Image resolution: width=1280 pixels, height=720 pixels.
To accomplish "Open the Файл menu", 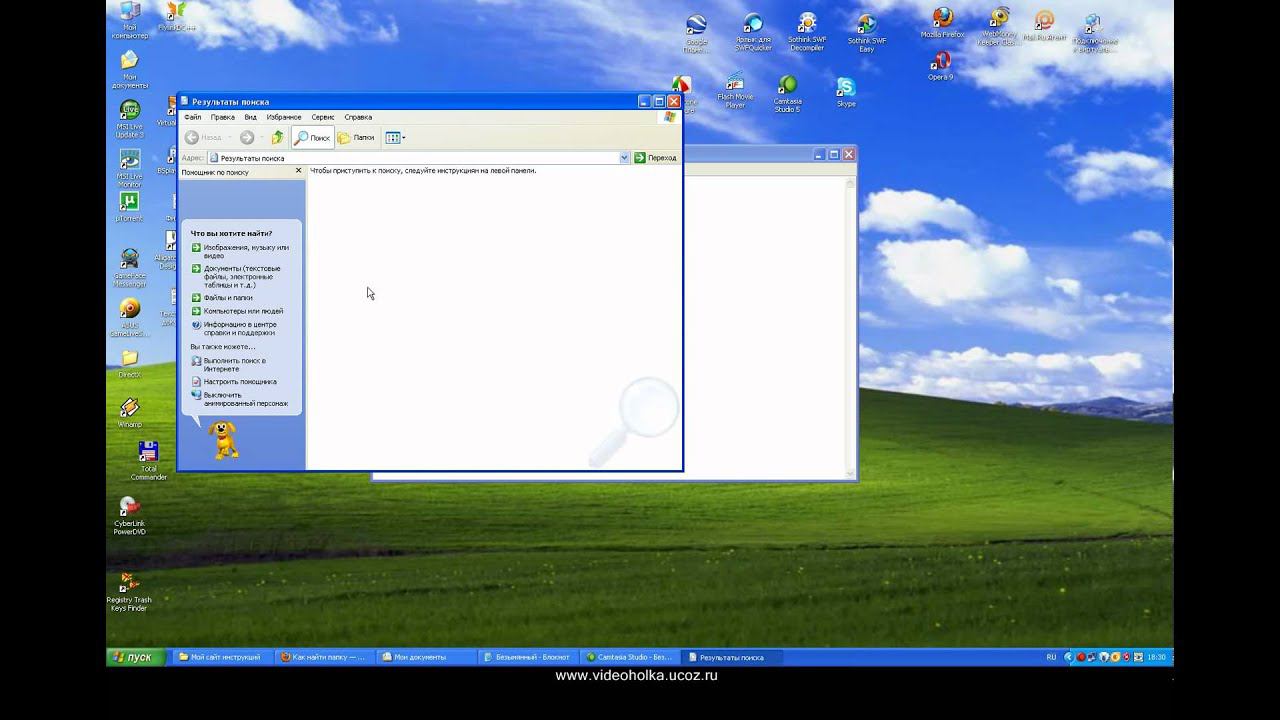I will coord(192,117).
